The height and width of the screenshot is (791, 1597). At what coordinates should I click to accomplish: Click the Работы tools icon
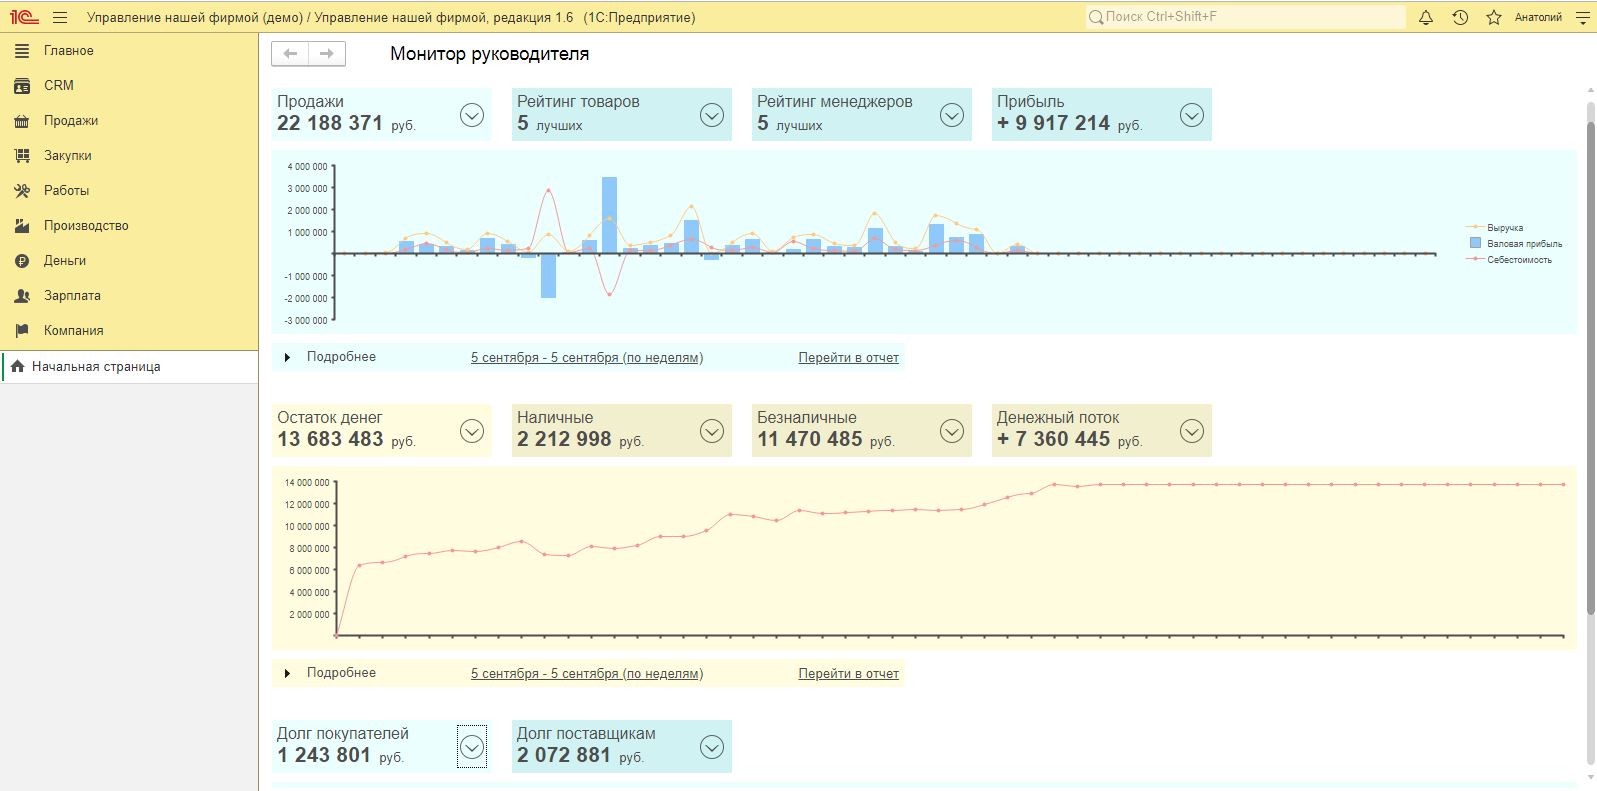pos(22,191)
